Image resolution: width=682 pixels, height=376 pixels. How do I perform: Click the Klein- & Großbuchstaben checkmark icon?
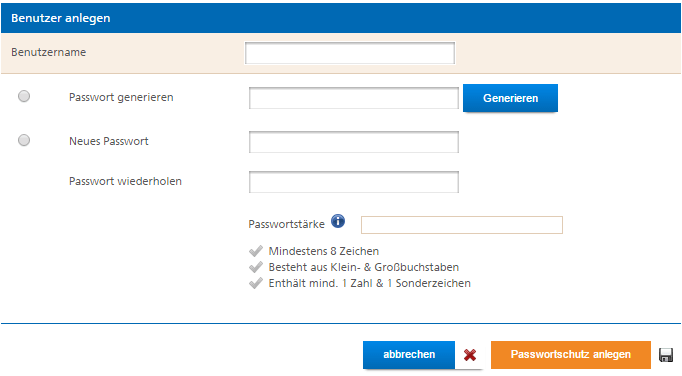[x=256, y=267]
